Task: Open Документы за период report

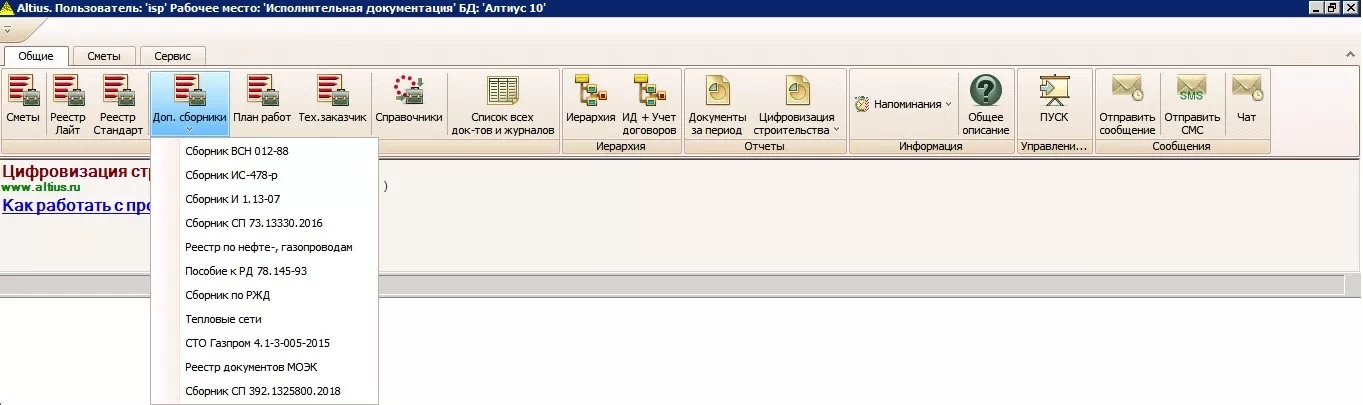Action: 717,103
